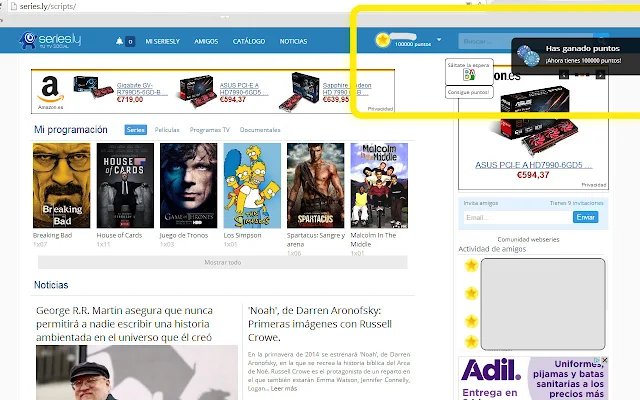This screenshot has width=640, height=400.
Task: Click the Comunidad webseries text
Action: tap(528, 239)
